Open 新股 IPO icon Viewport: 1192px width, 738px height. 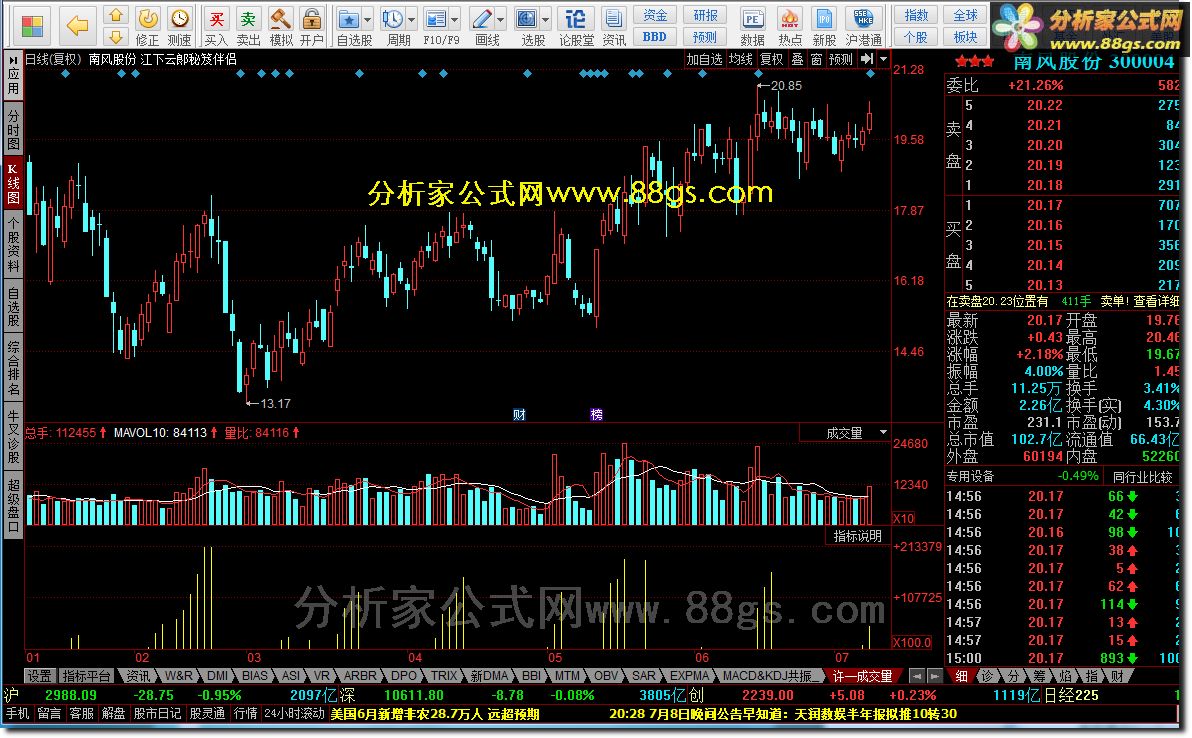coord(824,27)
